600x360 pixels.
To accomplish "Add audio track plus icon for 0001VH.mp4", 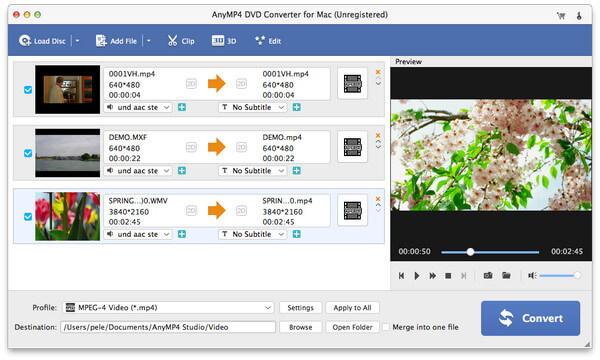I will tap(182, 108).
